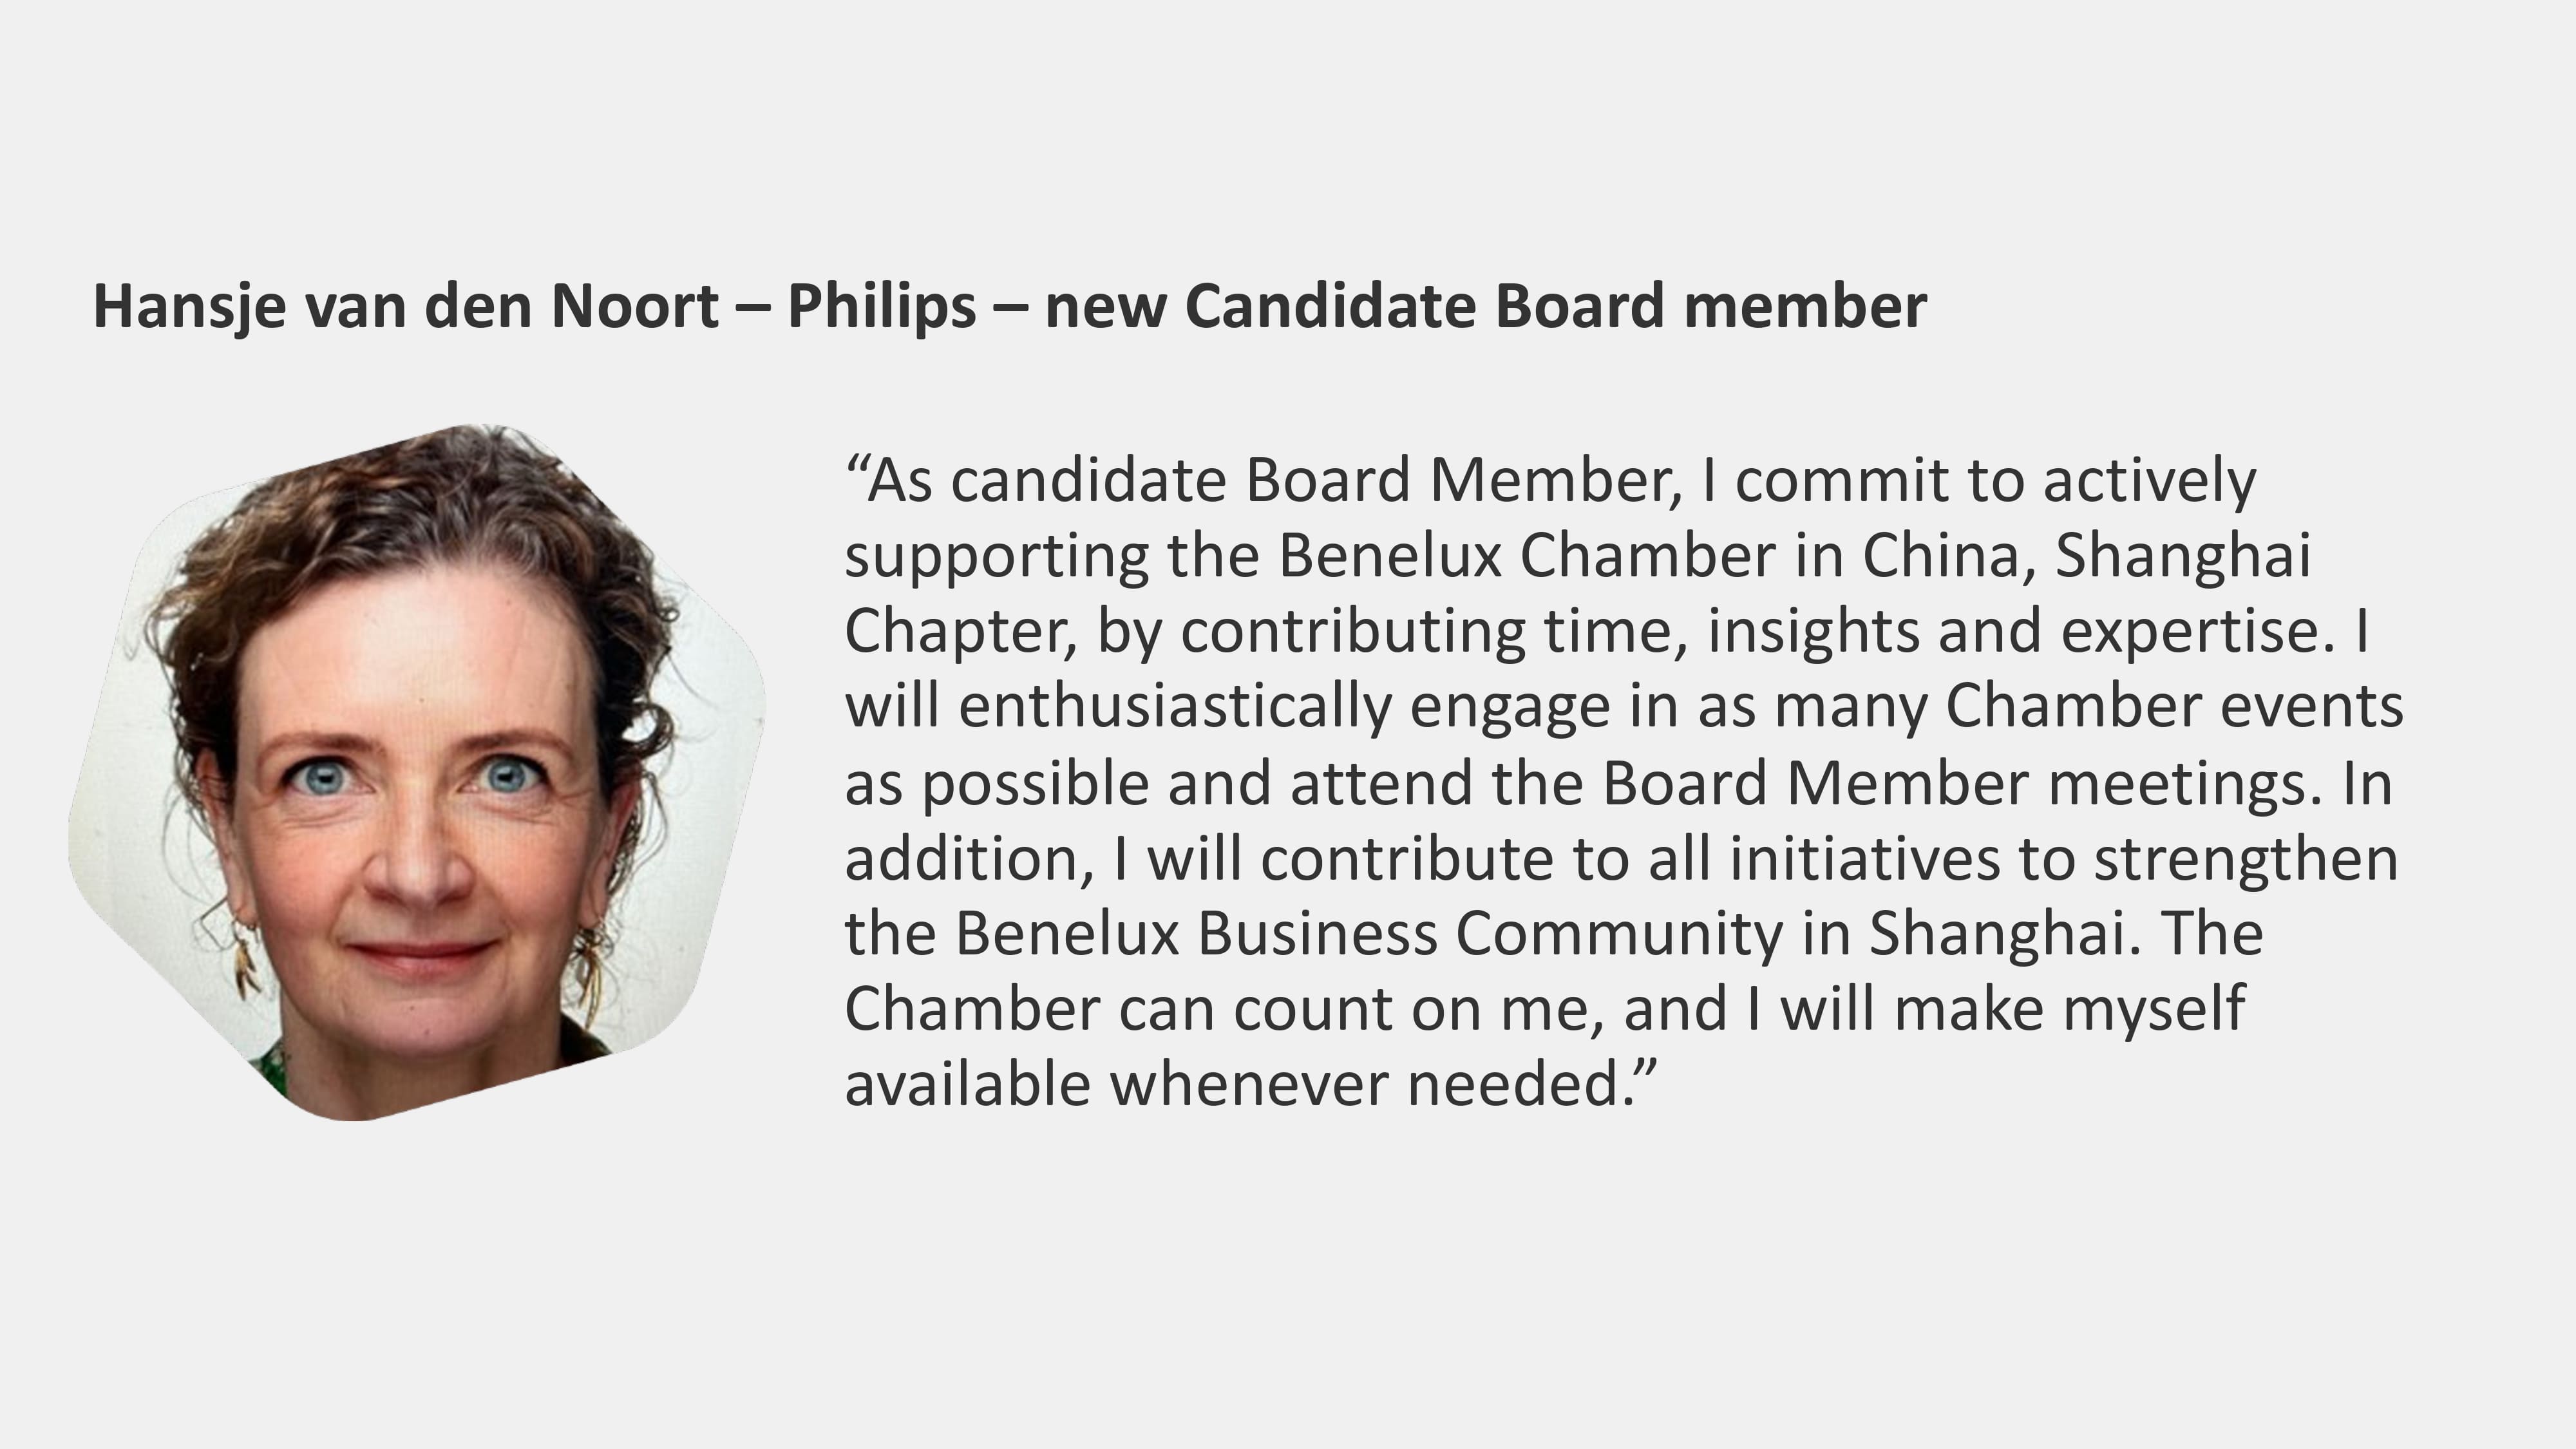Image resolution: width=2576 pixels, height=1449 pixels.
Task: Click the closing words "available whenever needed."
Action: tap(1250, 1085)
